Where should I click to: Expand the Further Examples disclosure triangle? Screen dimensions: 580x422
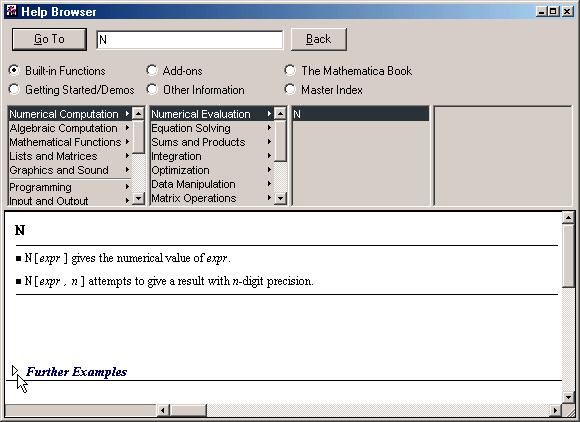tap(14, 371)
